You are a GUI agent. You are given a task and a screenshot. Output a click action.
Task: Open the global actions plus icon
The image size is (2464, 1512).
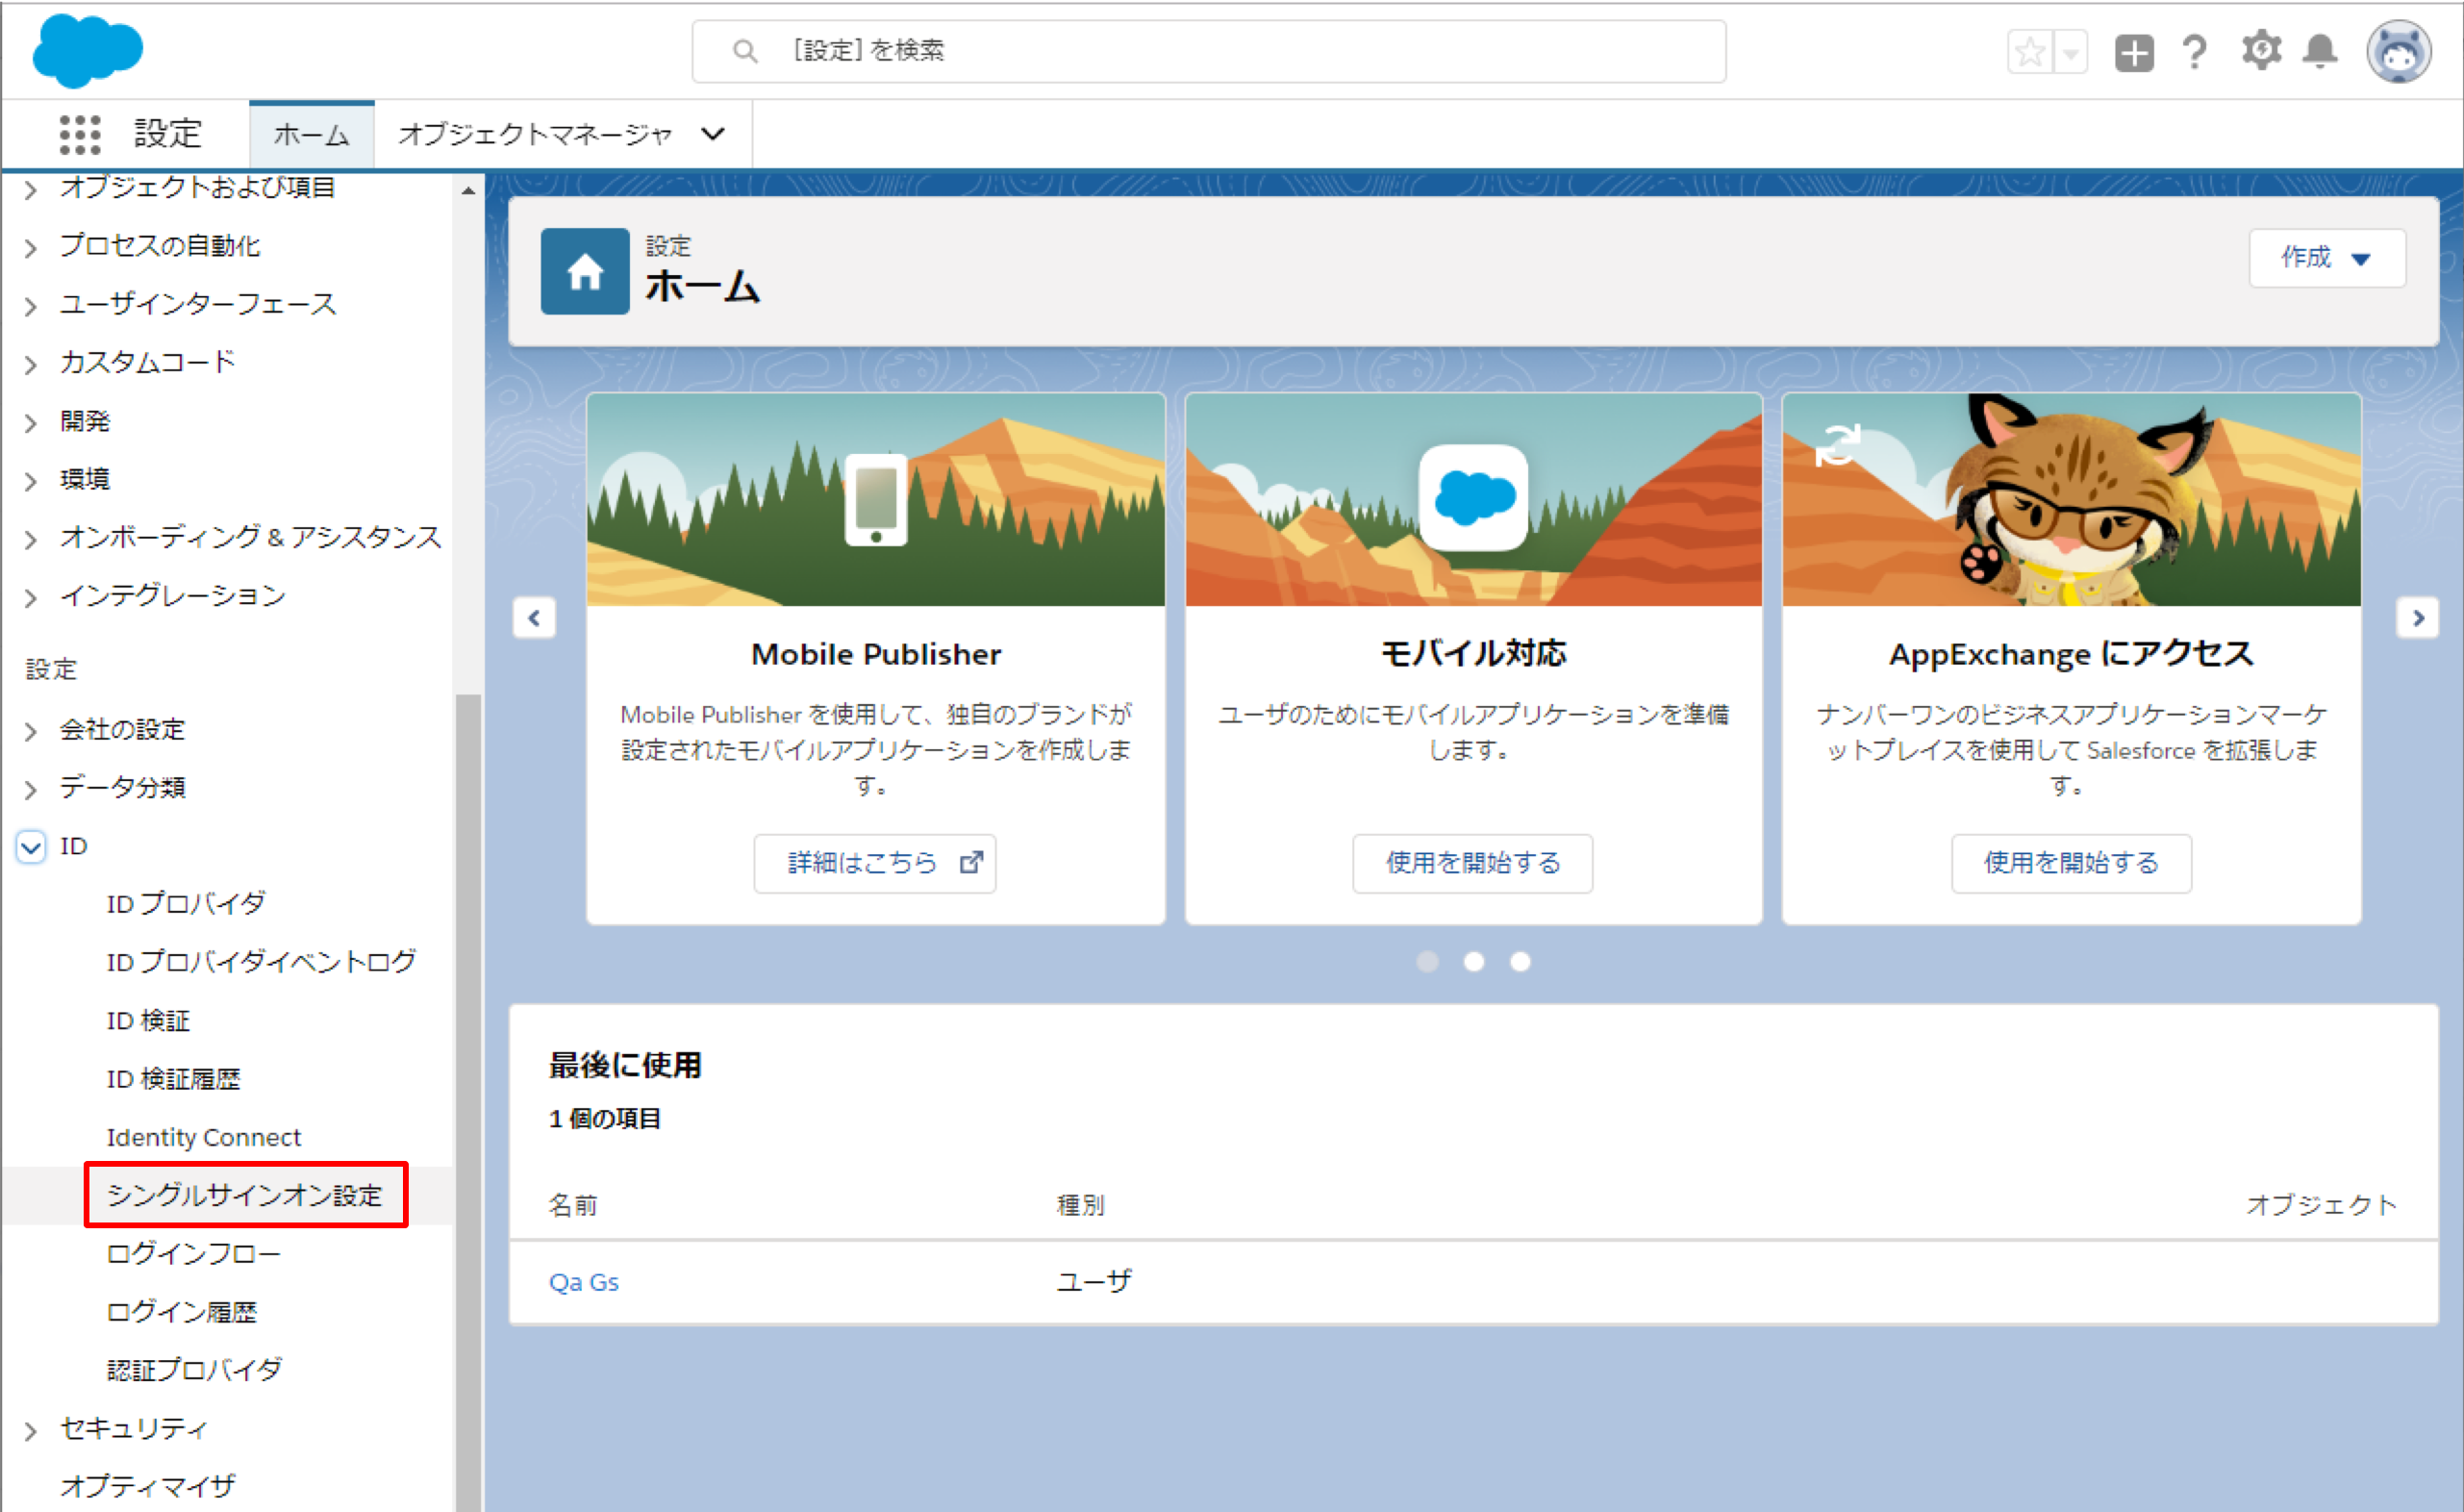[2134, 52]
